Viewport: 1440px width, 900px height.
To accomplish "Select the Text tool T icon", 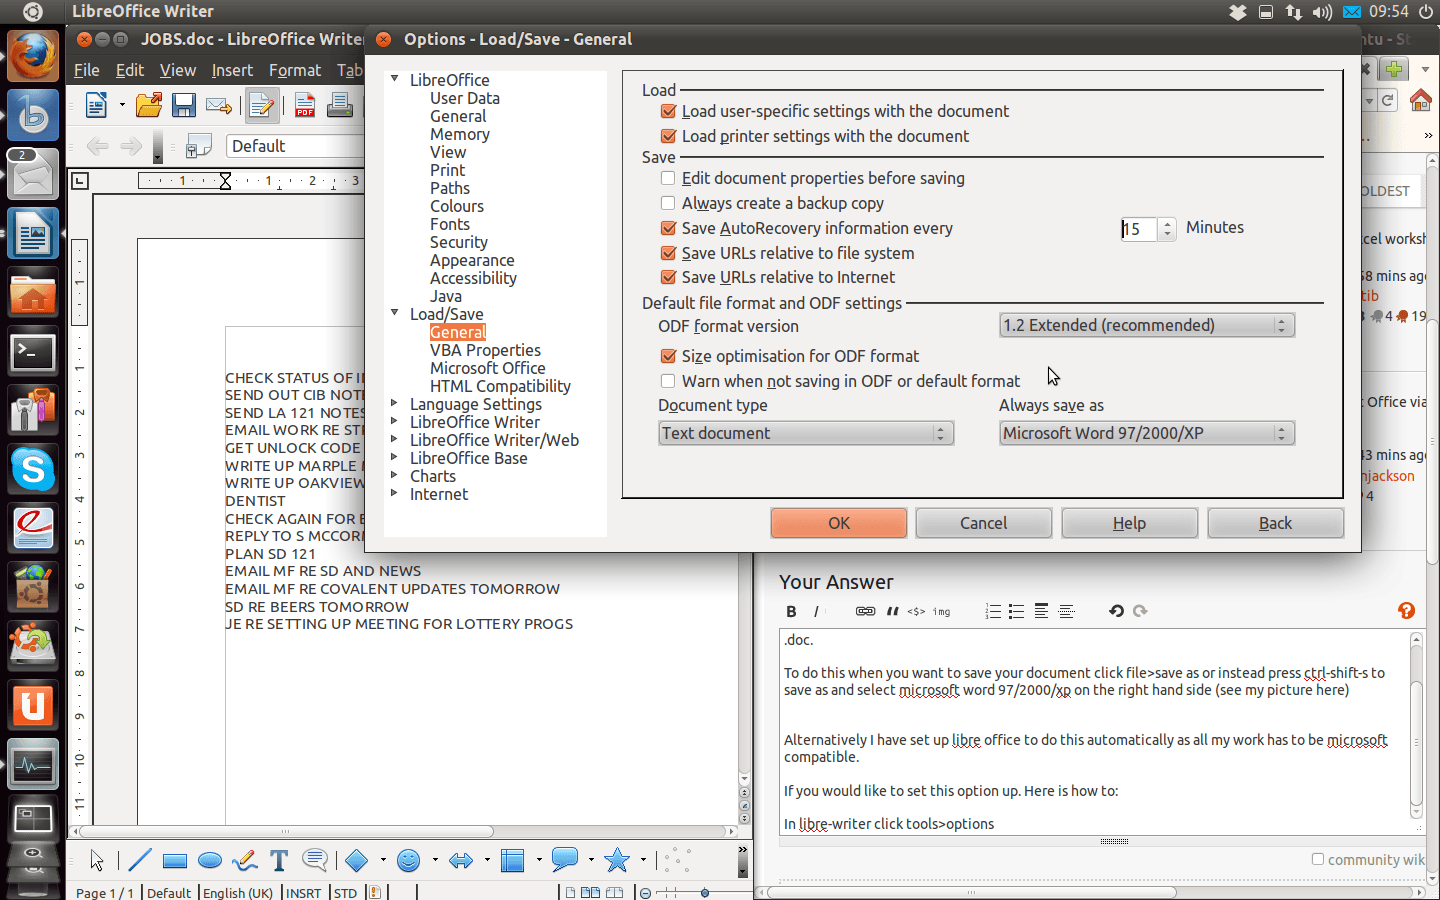I will click(279, 860).
